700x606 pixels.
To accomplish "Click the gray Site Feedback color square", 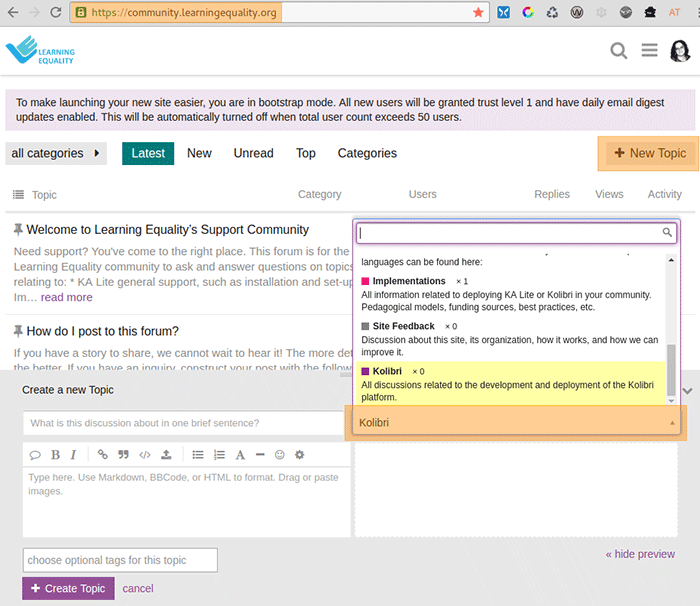I will pos(365,326).
